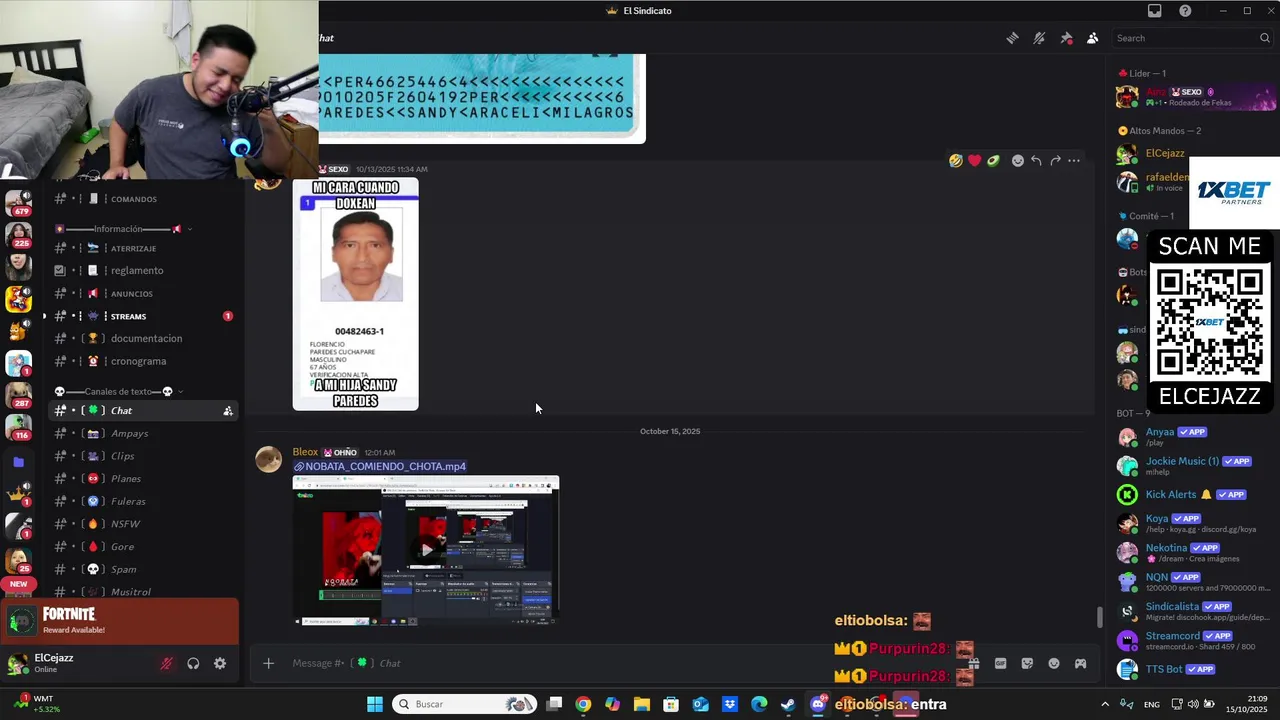Toggle the member list icon
Image resolution: width=1280 pixels, height=720 pixels.
(x=1092, y=38)
